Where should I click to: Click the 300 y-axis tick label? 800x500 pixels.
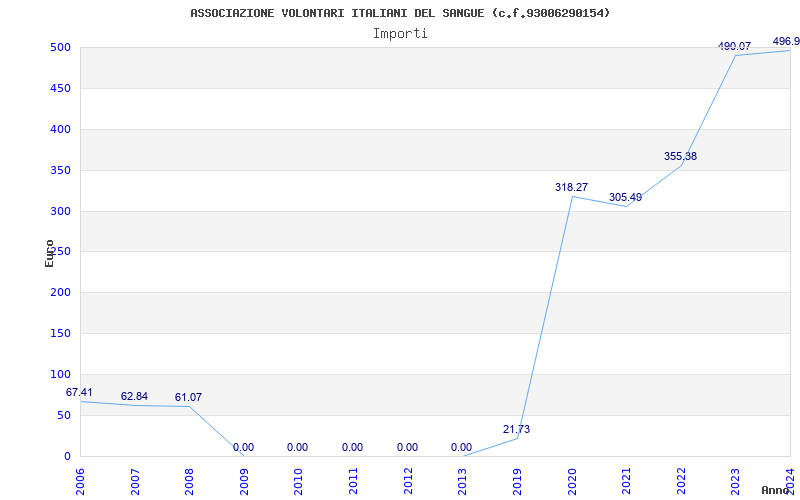[60, 211]
